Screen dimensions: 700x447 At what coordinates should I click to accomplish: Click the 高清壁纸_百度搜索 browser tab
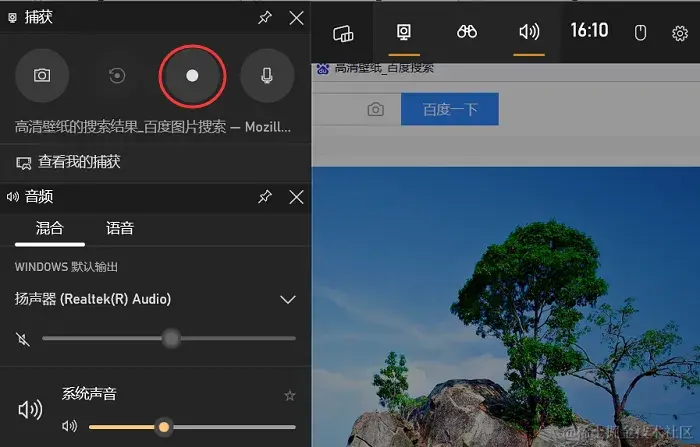click(375, 68)
